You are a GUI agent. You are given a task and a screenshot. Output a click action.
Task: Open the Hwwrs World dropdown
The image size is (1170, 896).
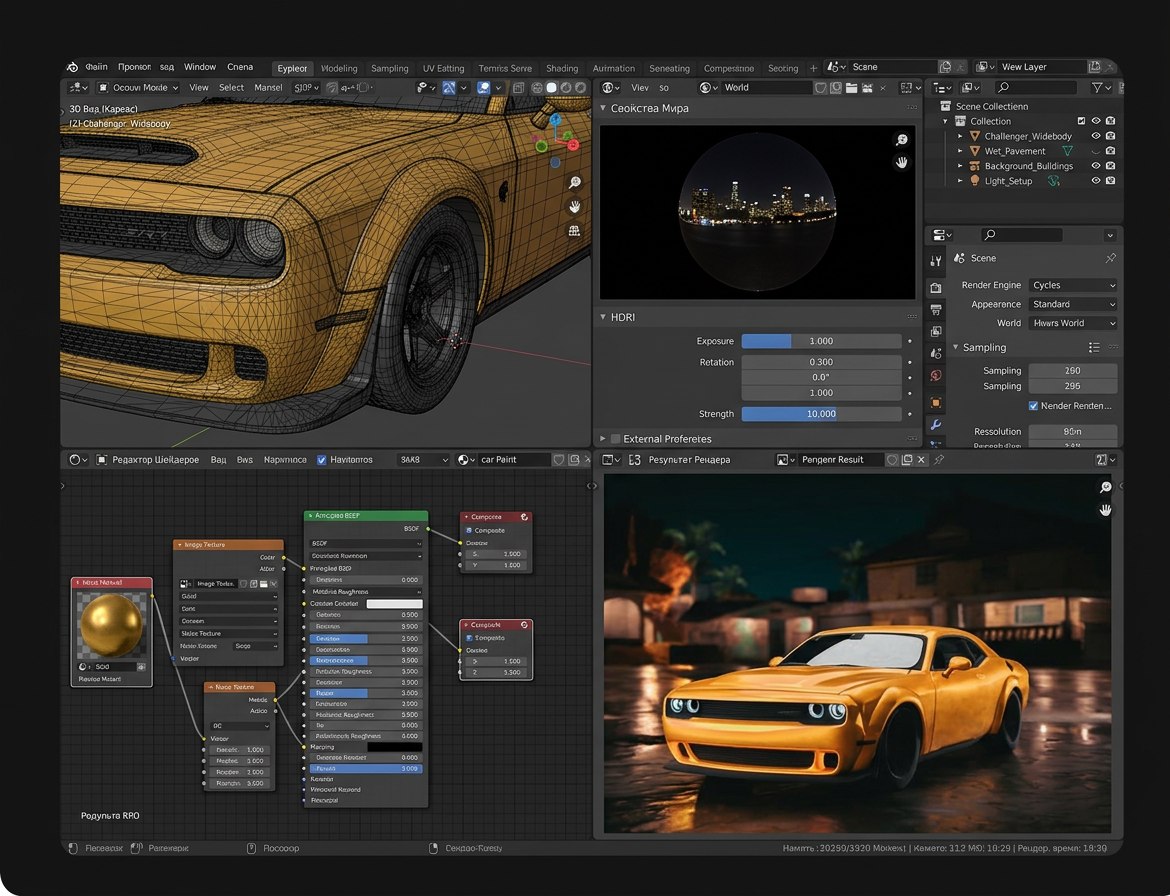tap(1073, 324)
